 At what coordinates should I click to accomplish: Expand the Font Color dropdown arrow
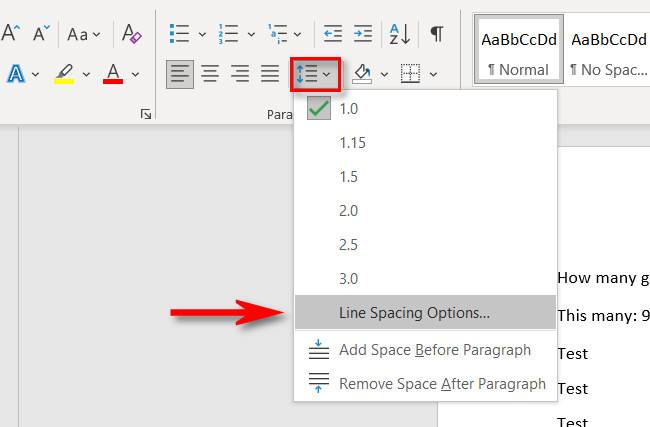click(x=136, y=74)
